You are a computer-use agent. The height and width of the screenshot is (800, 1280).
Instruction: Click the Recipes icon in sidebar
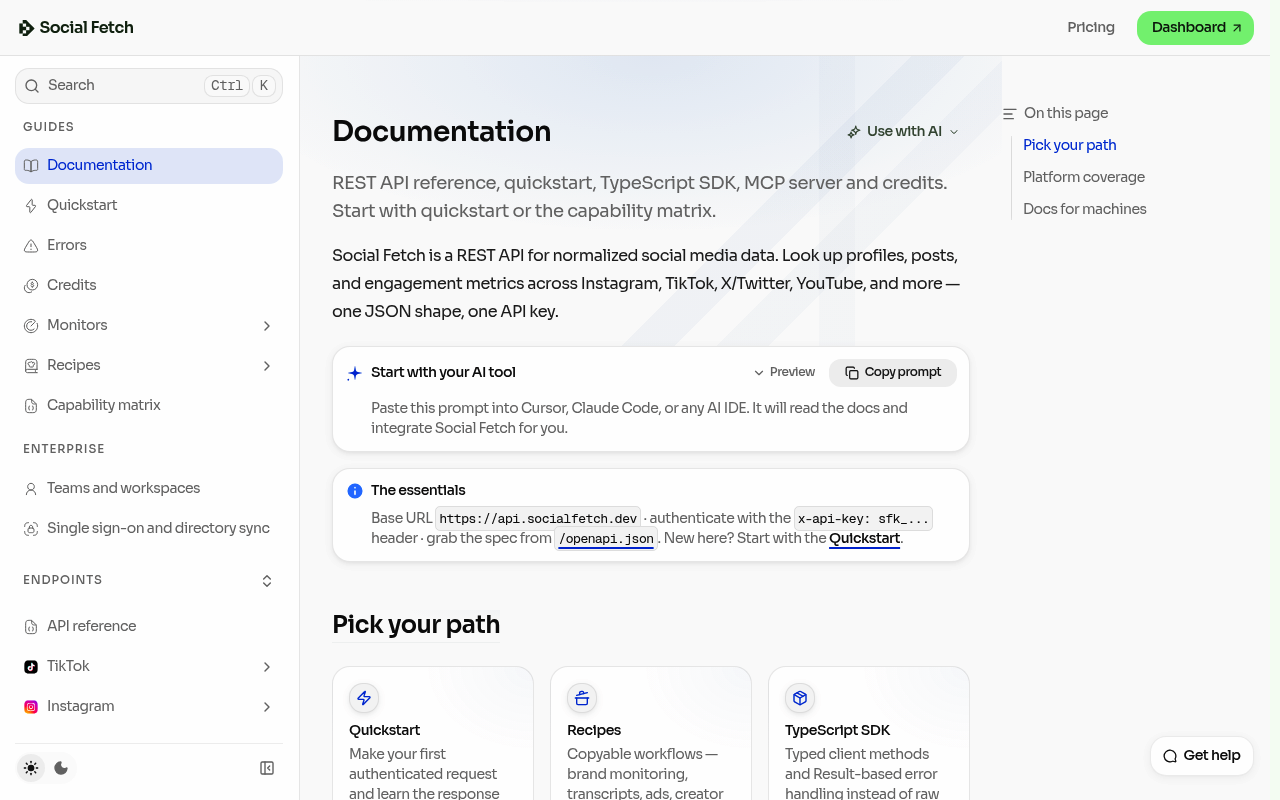[31, 366]
